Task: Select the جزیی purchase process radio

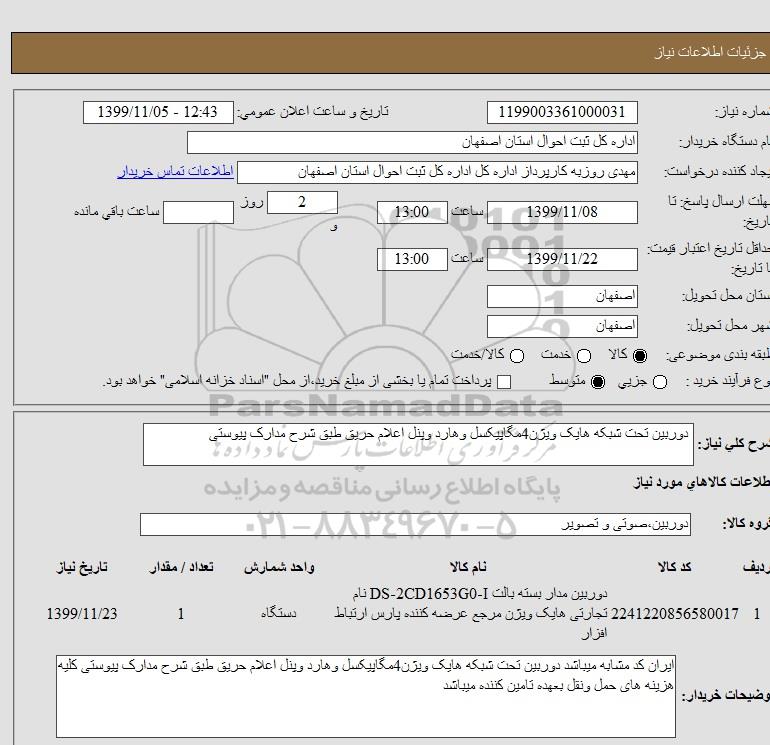Action: [660, 382]
